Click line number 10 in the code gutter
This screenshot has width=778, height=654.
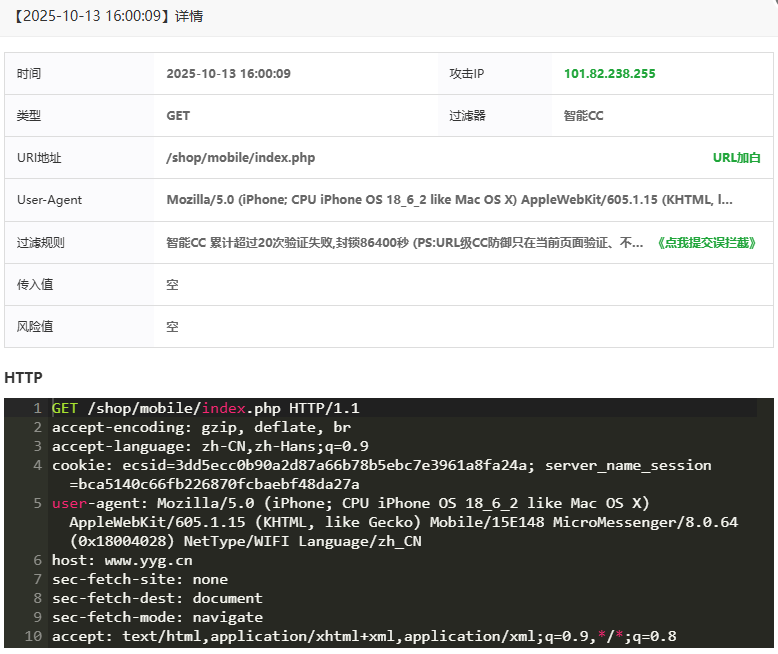[x=34, y=636]
